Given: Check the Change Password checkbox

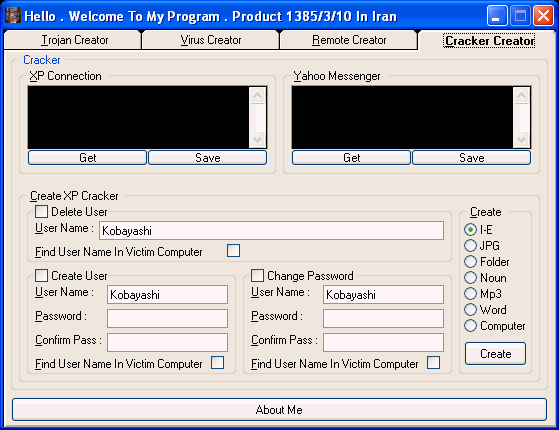Looking at the screenshot, I should point(257,275).
